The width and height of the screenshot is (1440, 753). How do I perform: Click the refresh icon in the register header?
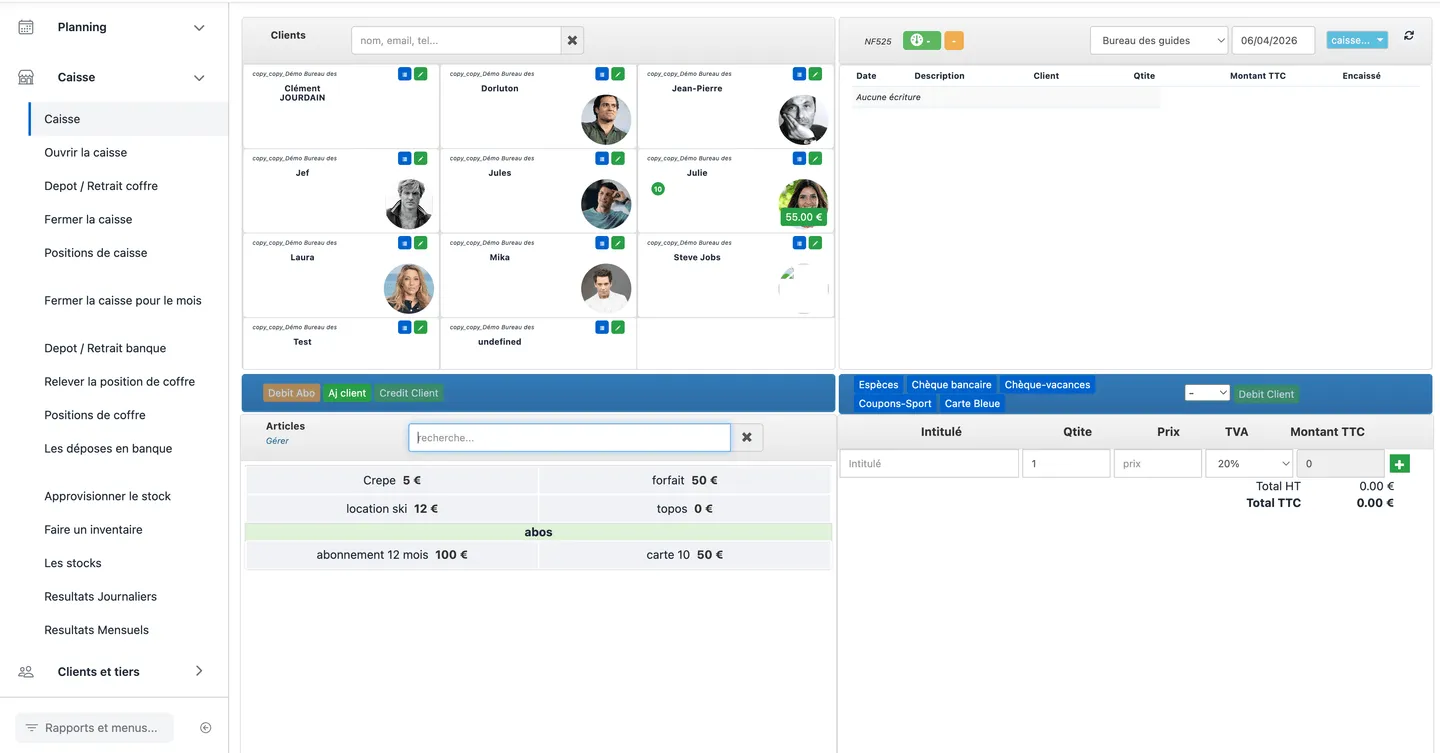[x=1409, y=36]
